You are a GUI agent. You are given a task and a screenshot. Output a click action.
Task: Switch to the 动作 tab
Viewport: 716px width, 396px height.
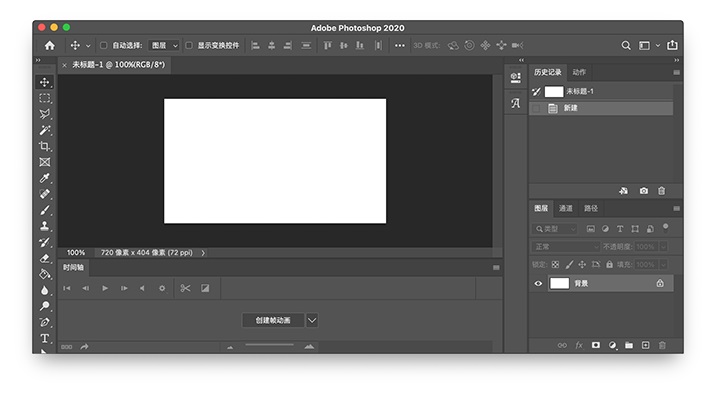point(579,72)
